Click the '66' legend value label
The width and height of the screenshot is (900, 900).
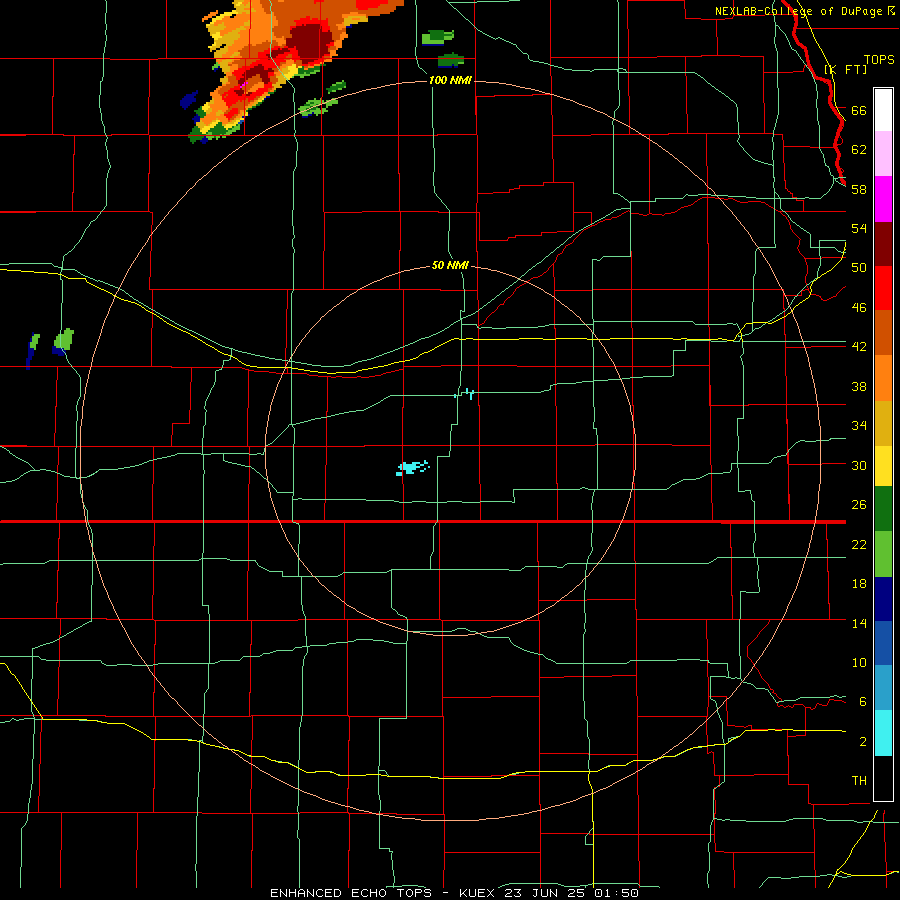coord(859,111)
